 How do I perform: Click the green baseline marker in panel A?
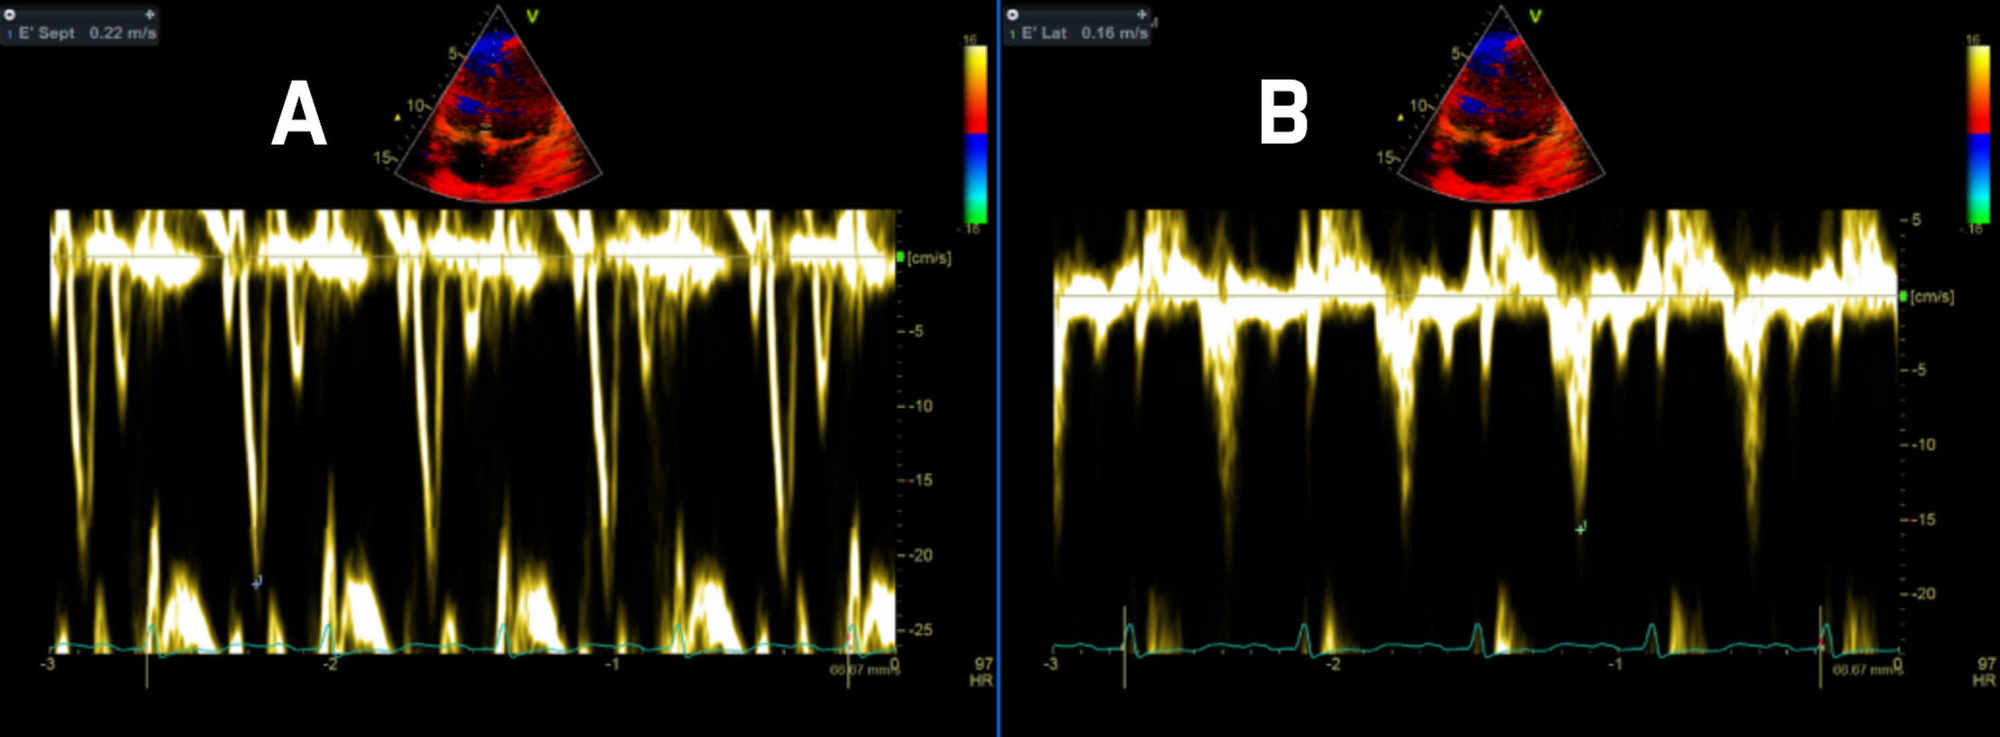[900, 258]
